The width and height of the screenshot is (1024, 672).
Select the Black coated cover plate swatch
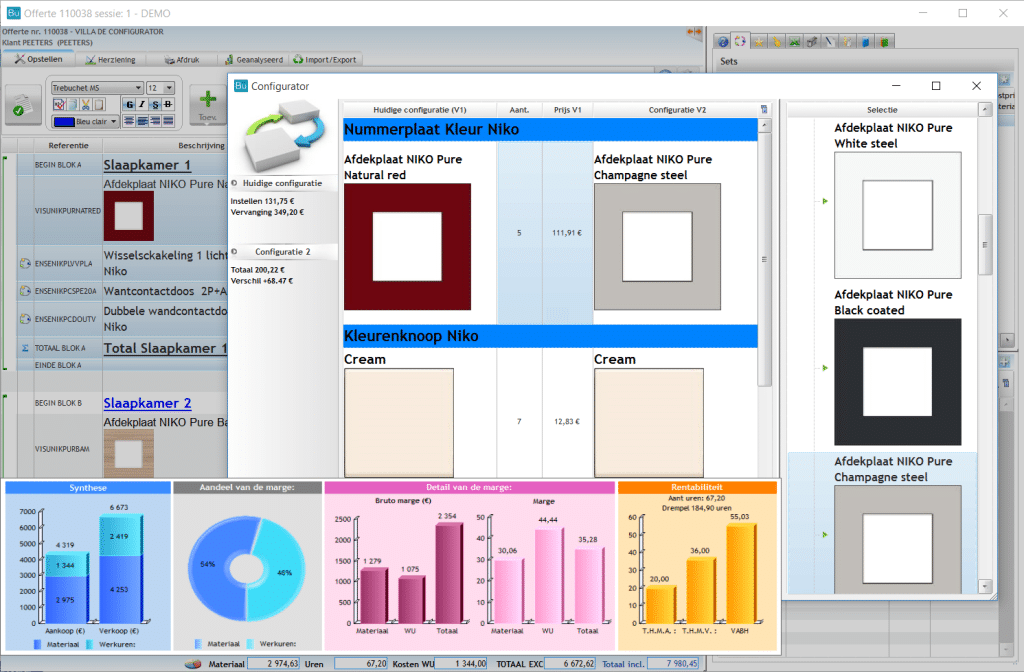[x=897, y=368]
